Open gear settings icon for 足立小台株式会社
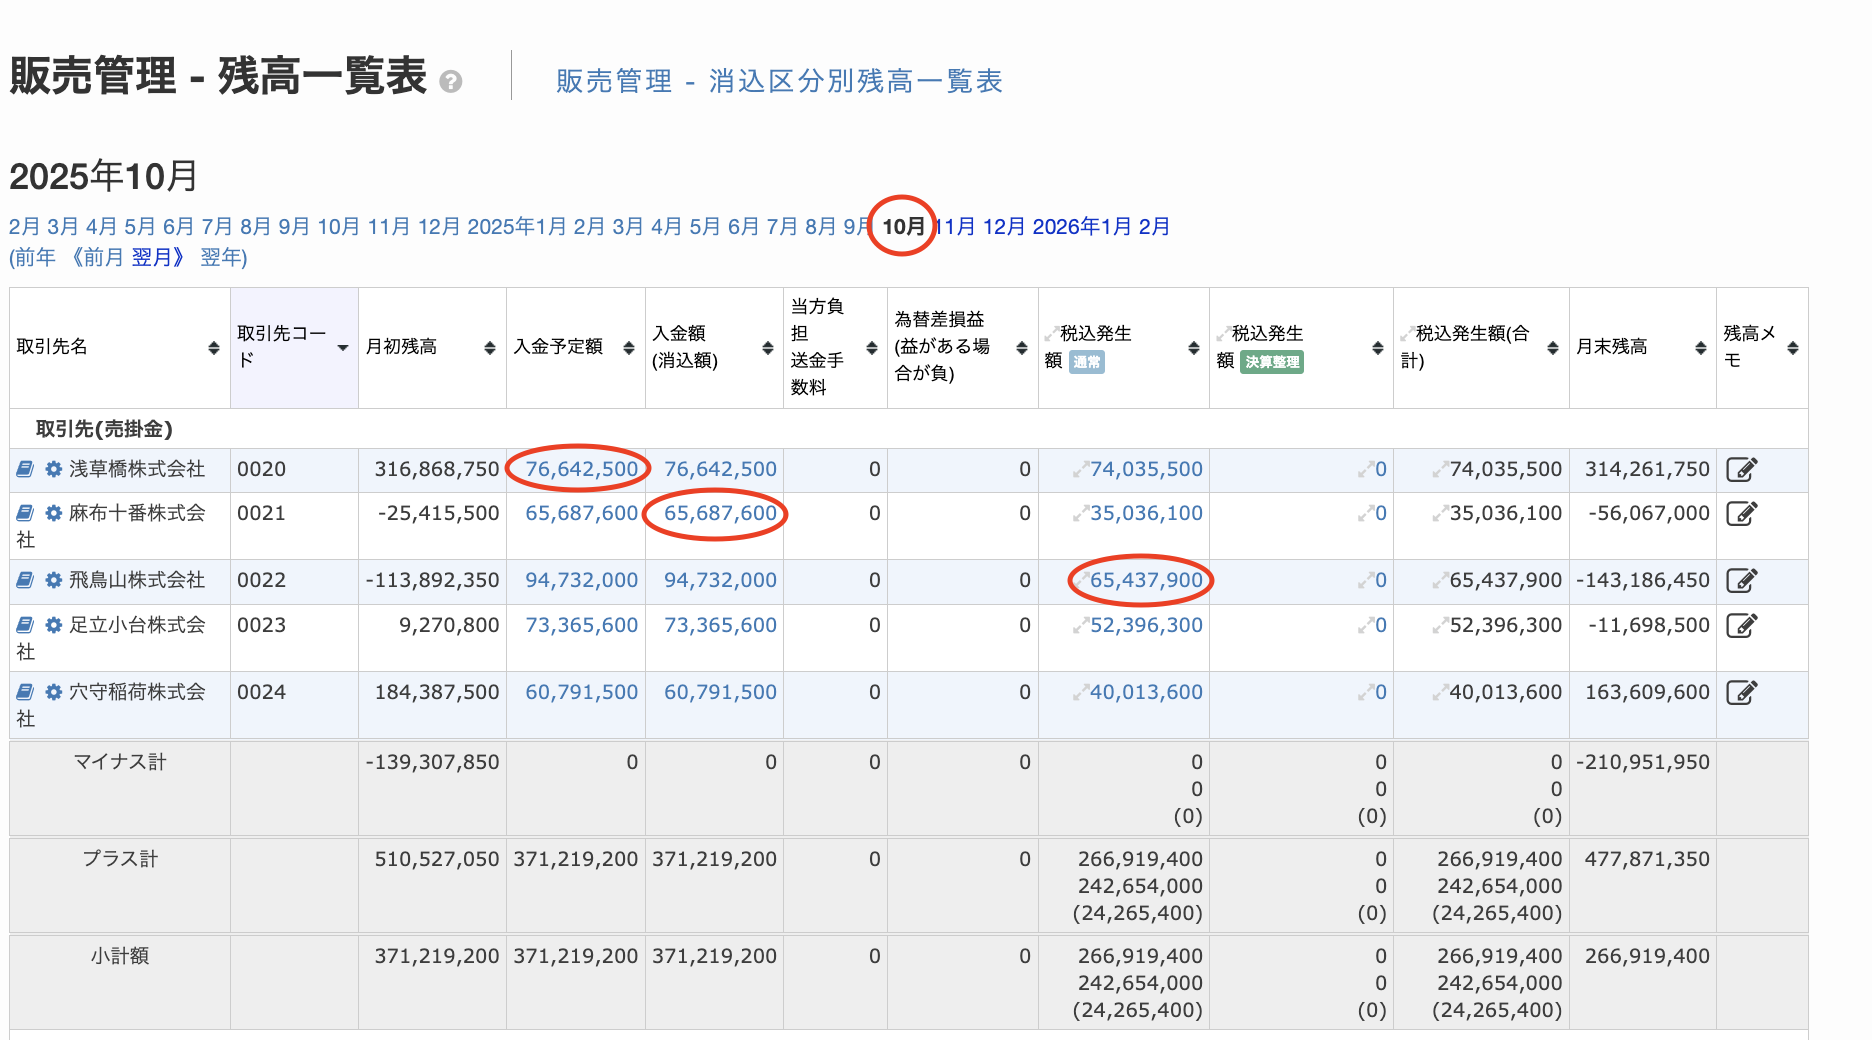 coord(54,625)
